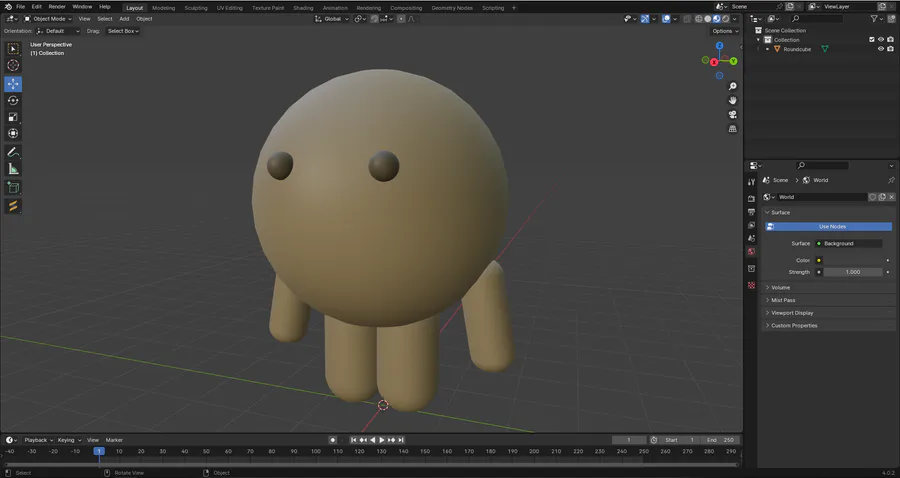Click the pan hand viewport icon

[732, 100]
